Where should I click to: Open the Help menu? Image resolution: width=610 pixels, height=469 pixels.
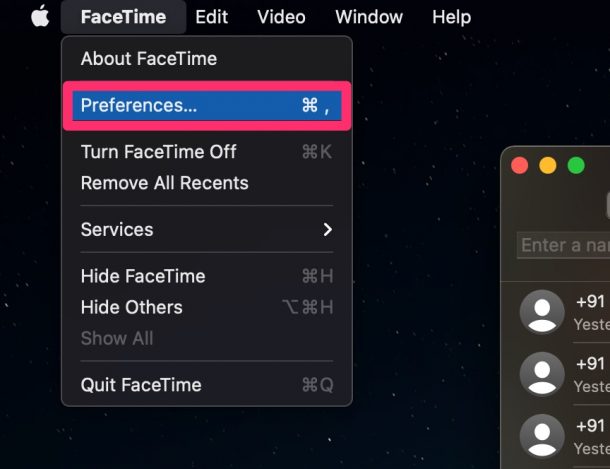(x=451, y=17)
